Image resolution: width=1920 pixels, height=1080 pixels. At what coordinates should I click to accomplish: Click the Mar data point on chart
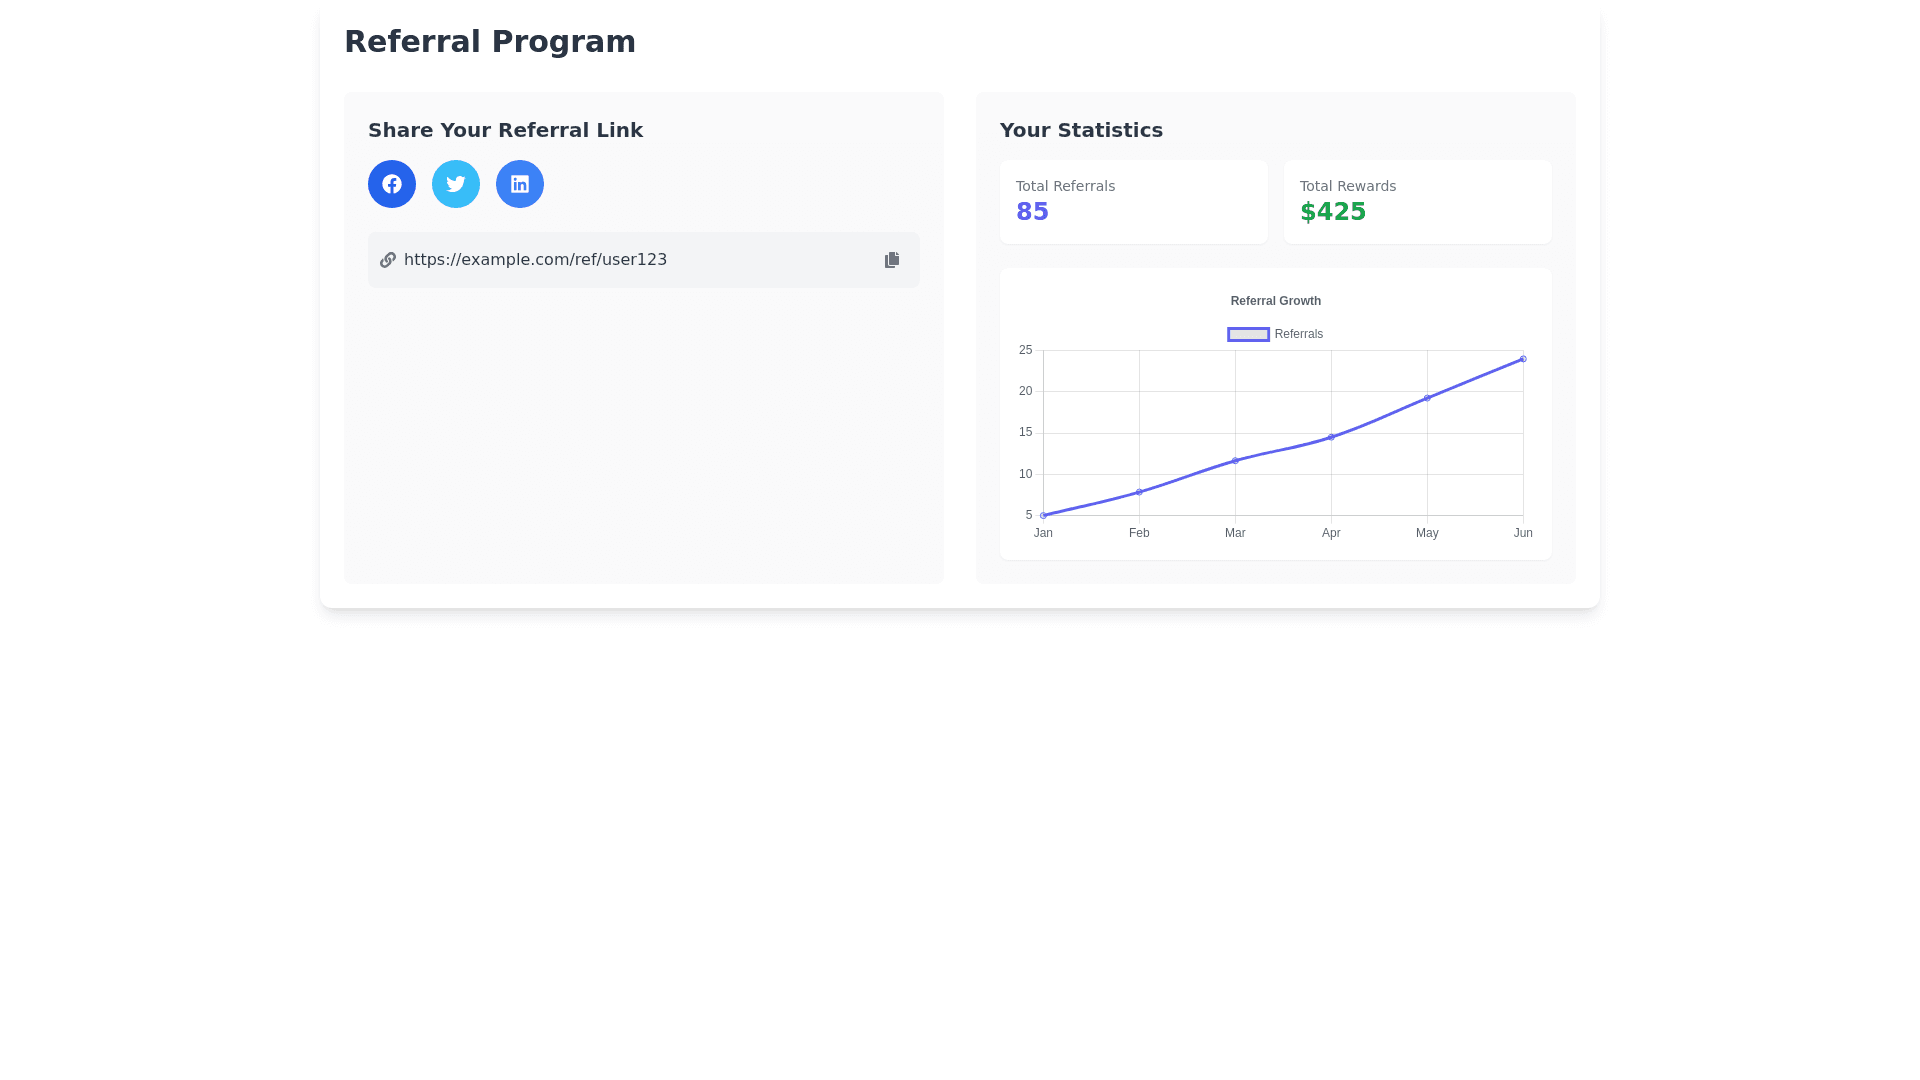pos(1235,461)
